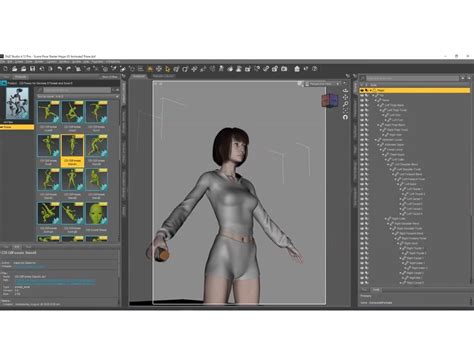This screenshot has width=474, height=364.
Task: Click the bone icon of Pelvis row
Action: pyautogui.click(x=378, y=100)
